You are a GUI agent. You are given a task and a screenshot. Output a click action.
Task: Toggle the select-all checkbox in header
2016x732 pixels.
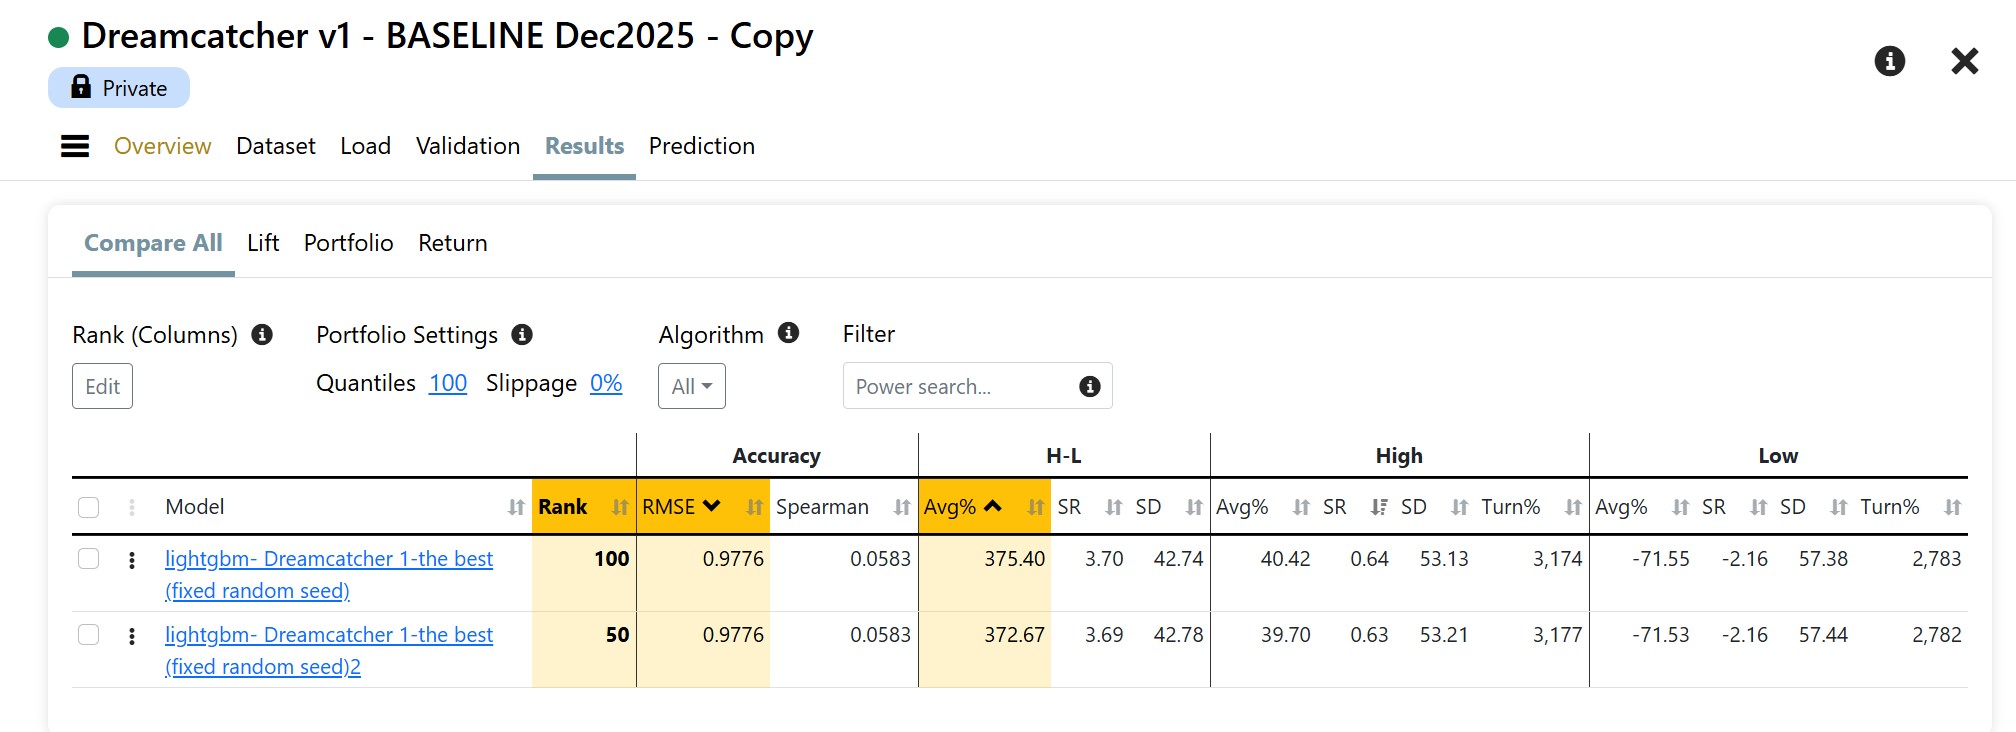point(89,508)
